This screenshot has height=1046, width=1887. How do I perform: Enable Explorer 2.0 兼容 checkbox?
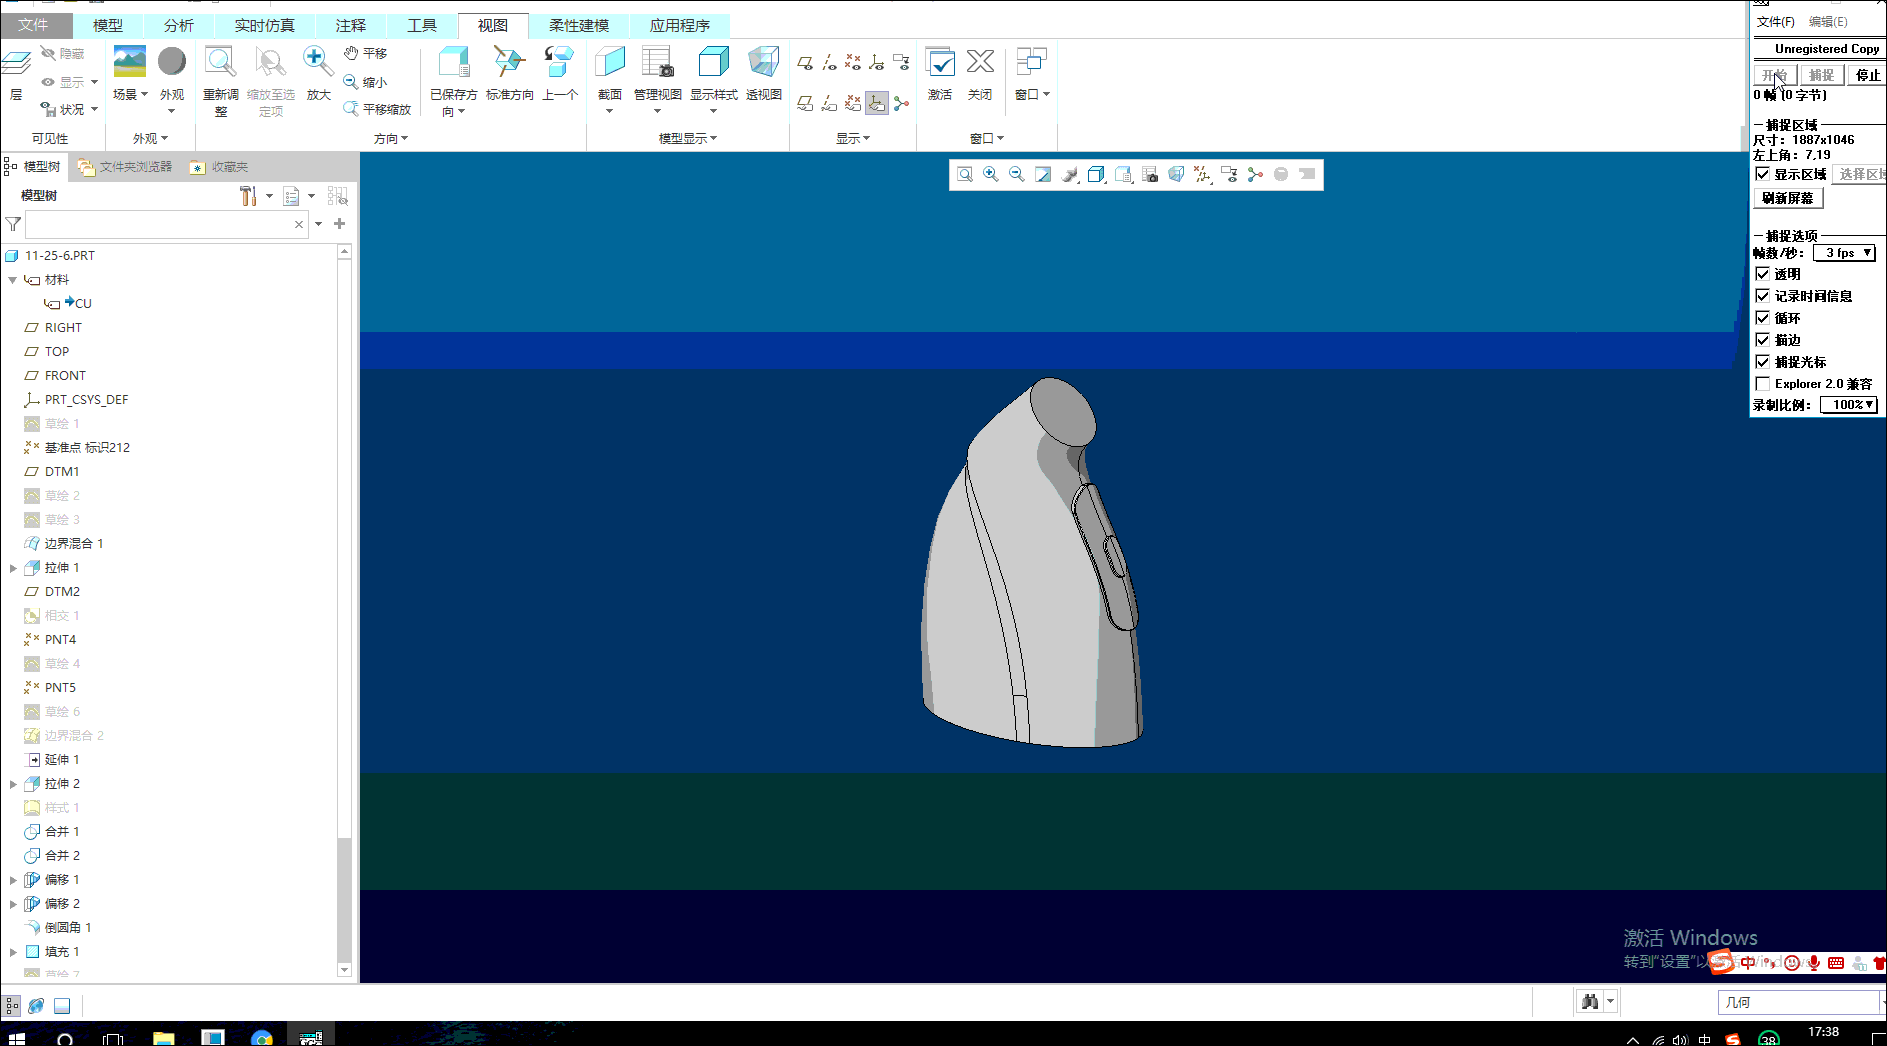[x=1762, y=383]
